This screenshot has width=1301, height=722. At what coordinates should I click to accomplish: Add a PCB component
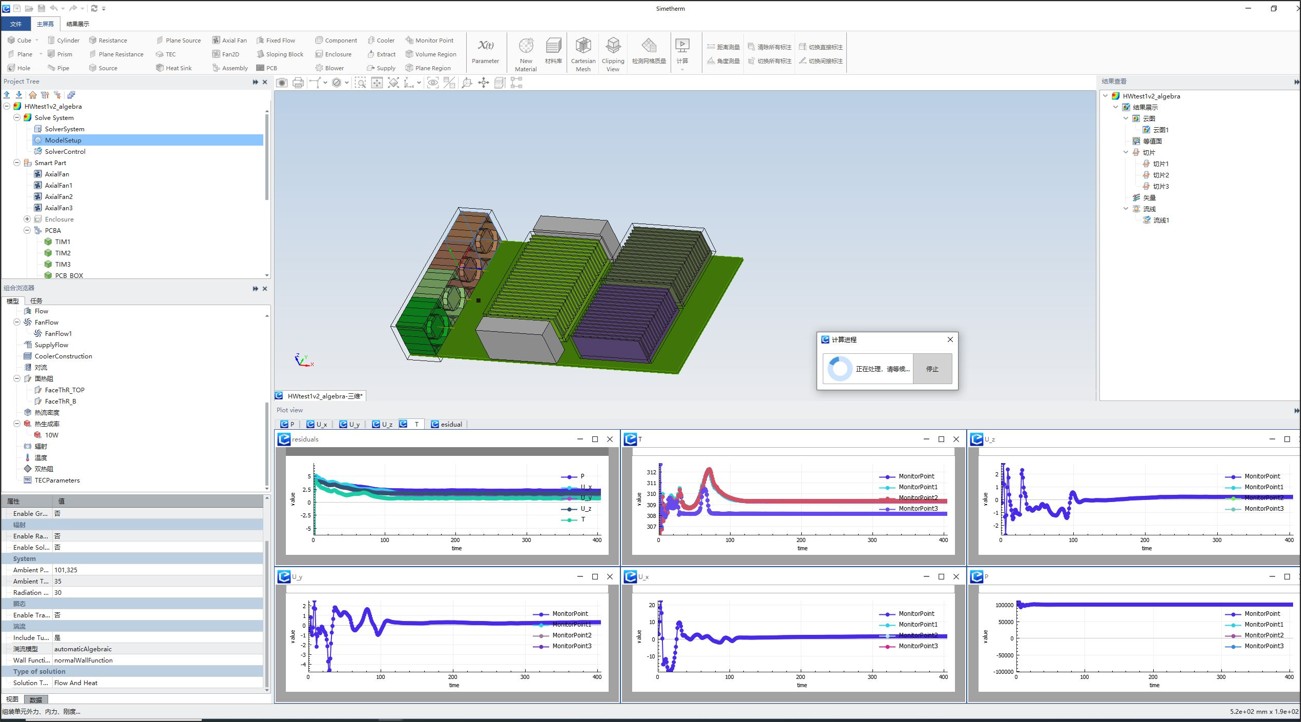click(x=266, y=68)
